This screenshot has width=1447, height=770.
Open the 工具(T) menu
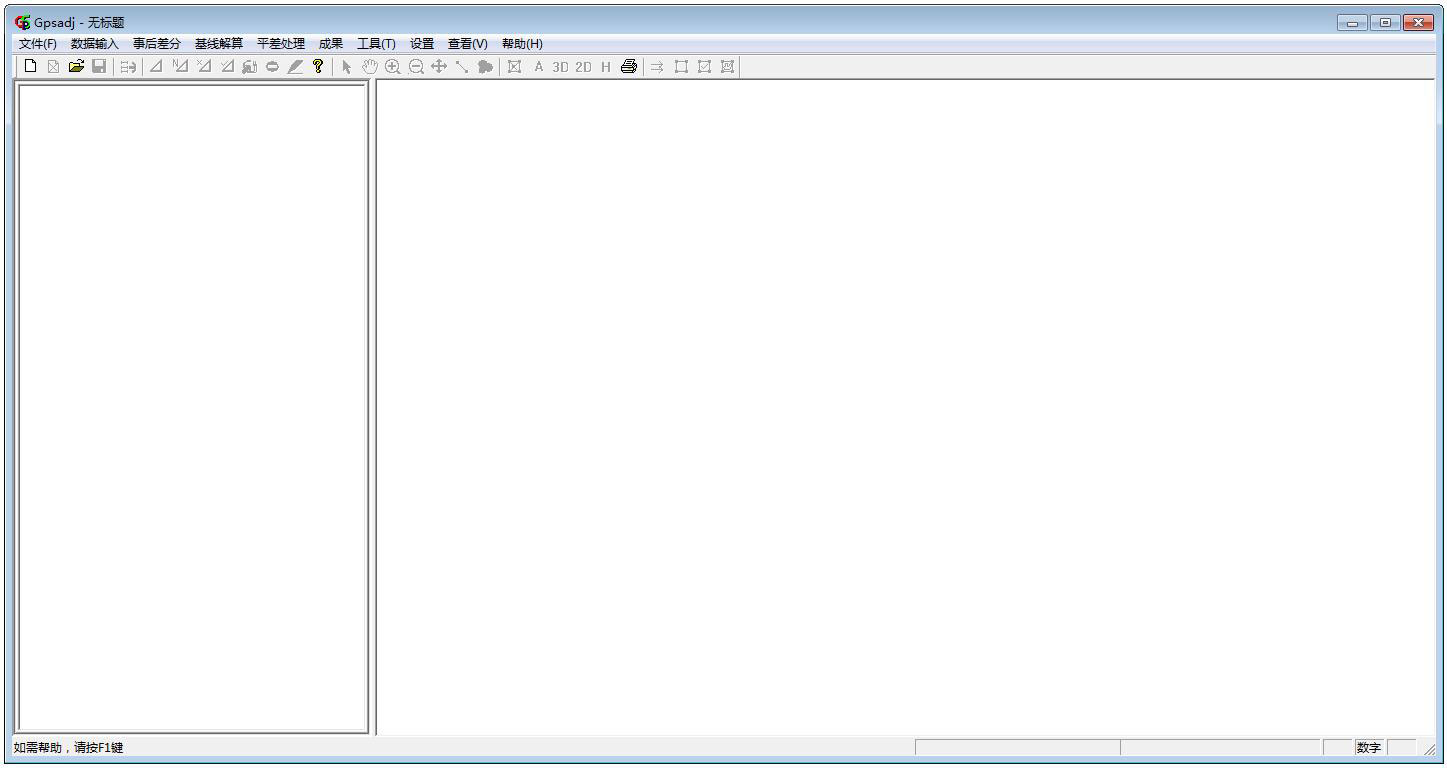click(376, 44)
